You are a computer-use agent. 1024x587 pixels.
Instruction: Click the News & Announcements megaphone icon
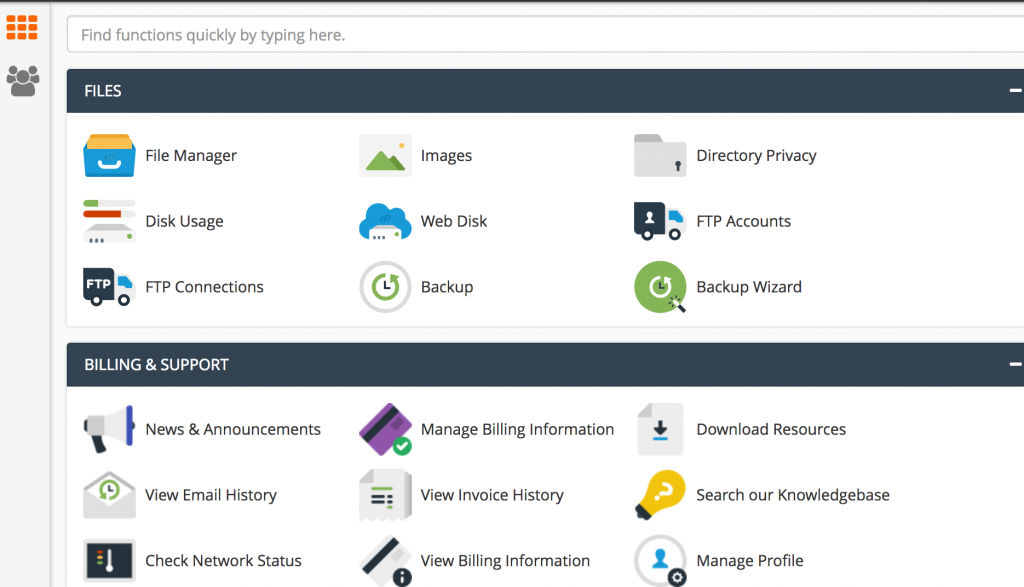[x=109, y=429]
